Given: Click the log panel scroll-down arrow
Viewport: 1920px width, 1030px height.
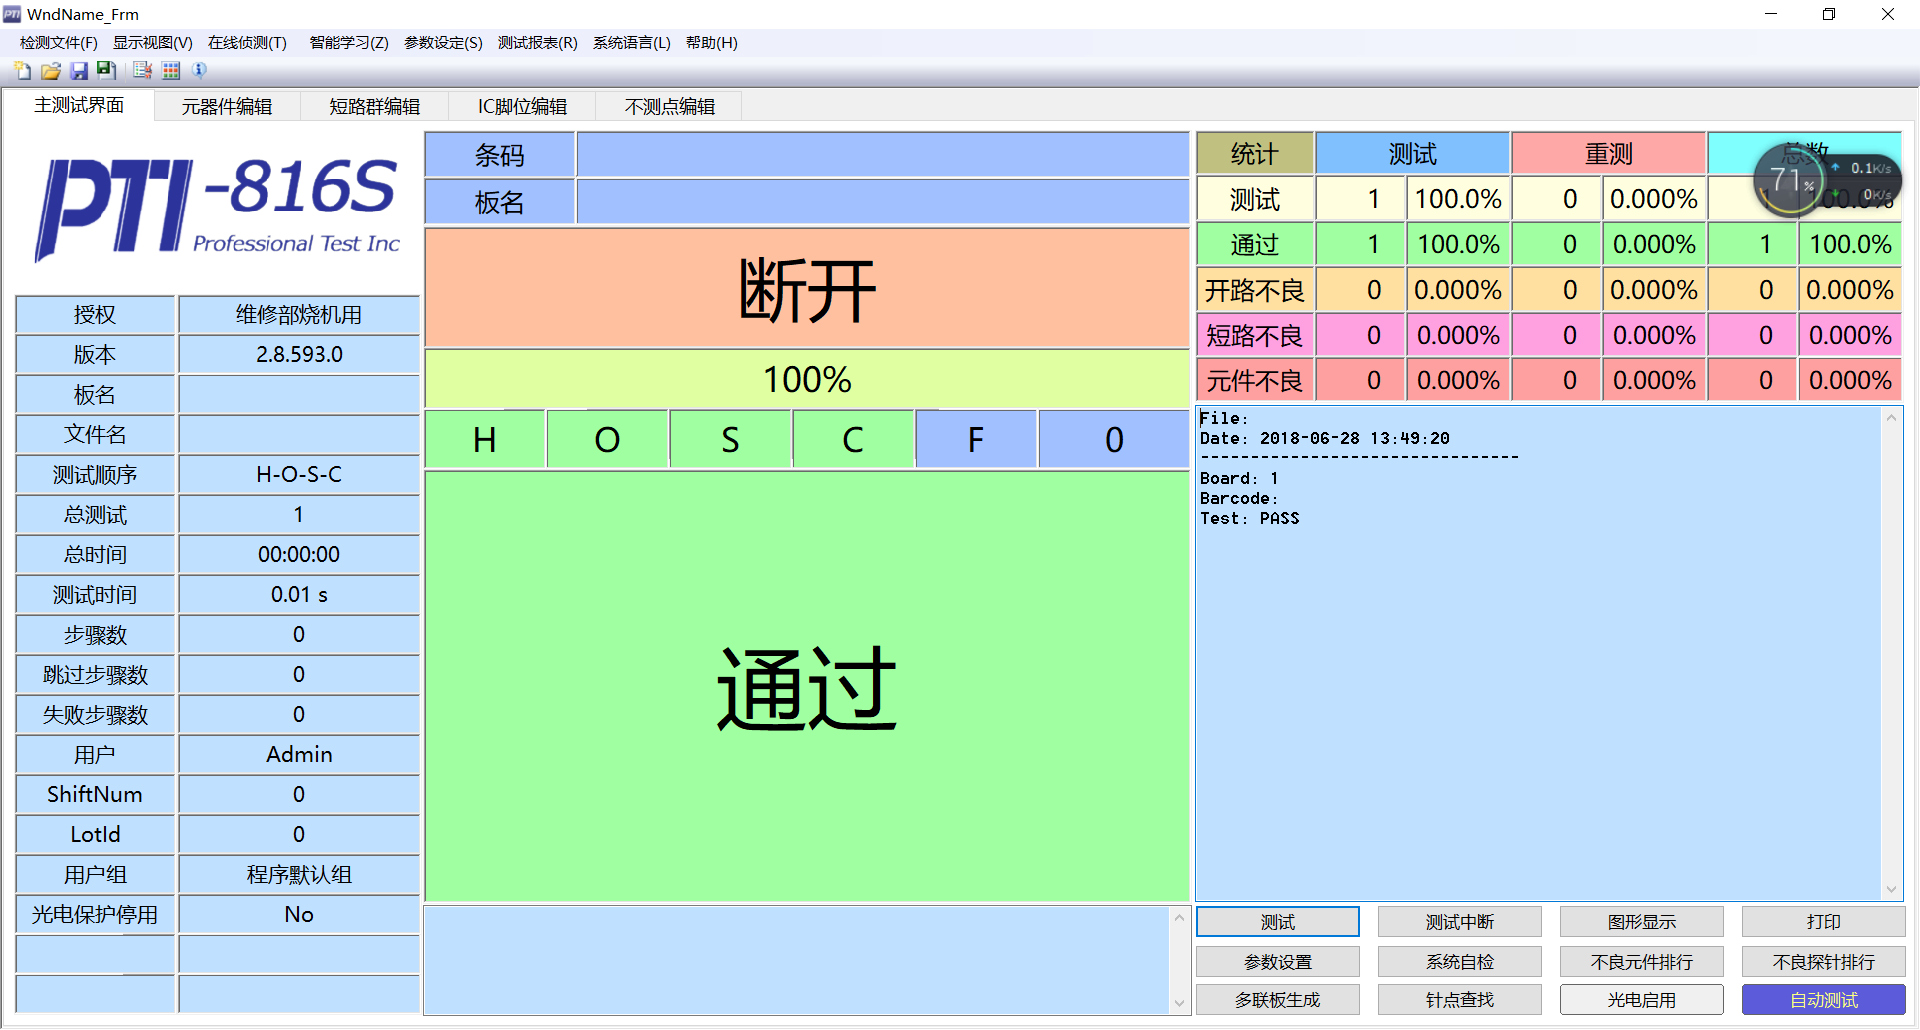Looking at the screenshot, I should (x=1891, y=889).
